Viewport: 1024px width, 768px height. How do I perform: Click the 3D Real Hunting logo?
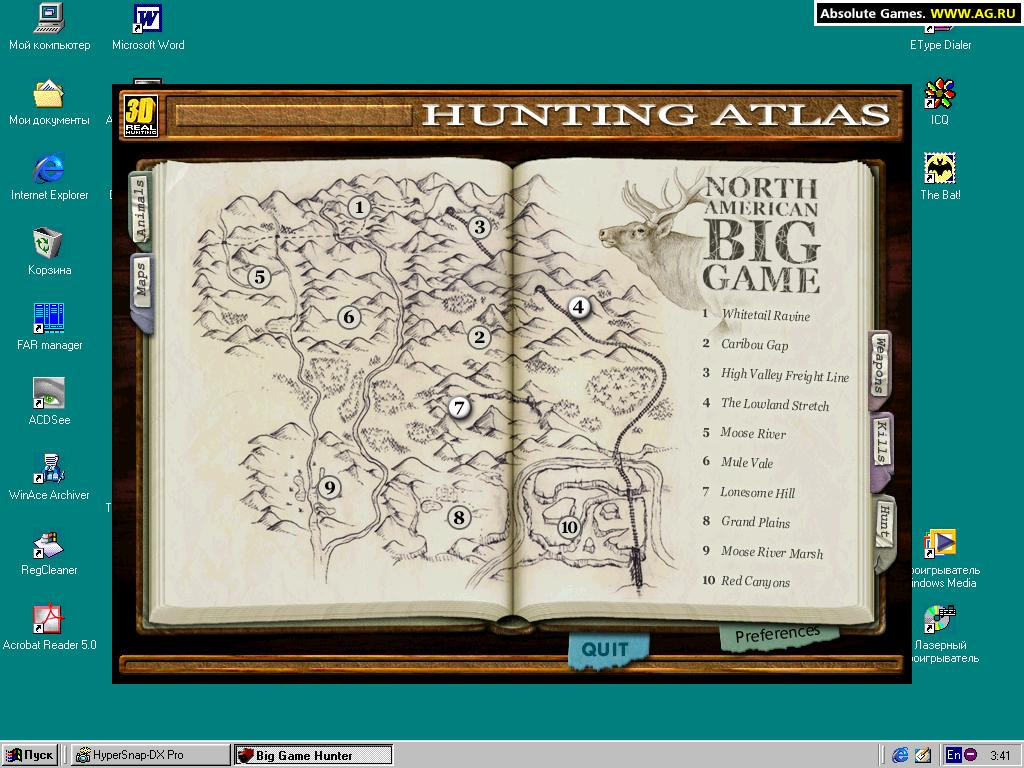coord(140,116)
